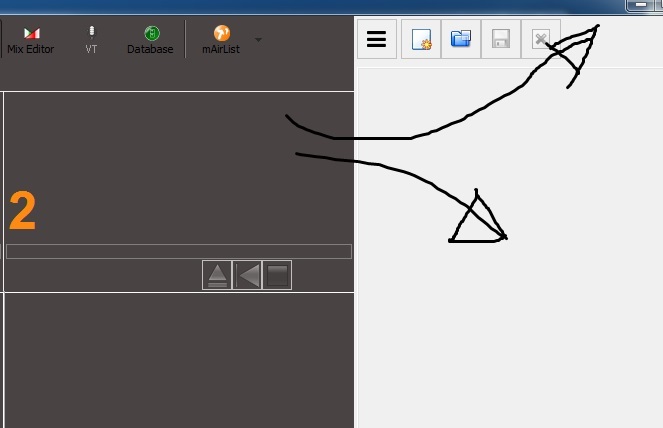Minimize the window from the title bar
Viewport: 663px width, 428px height.
coord(639,6)
